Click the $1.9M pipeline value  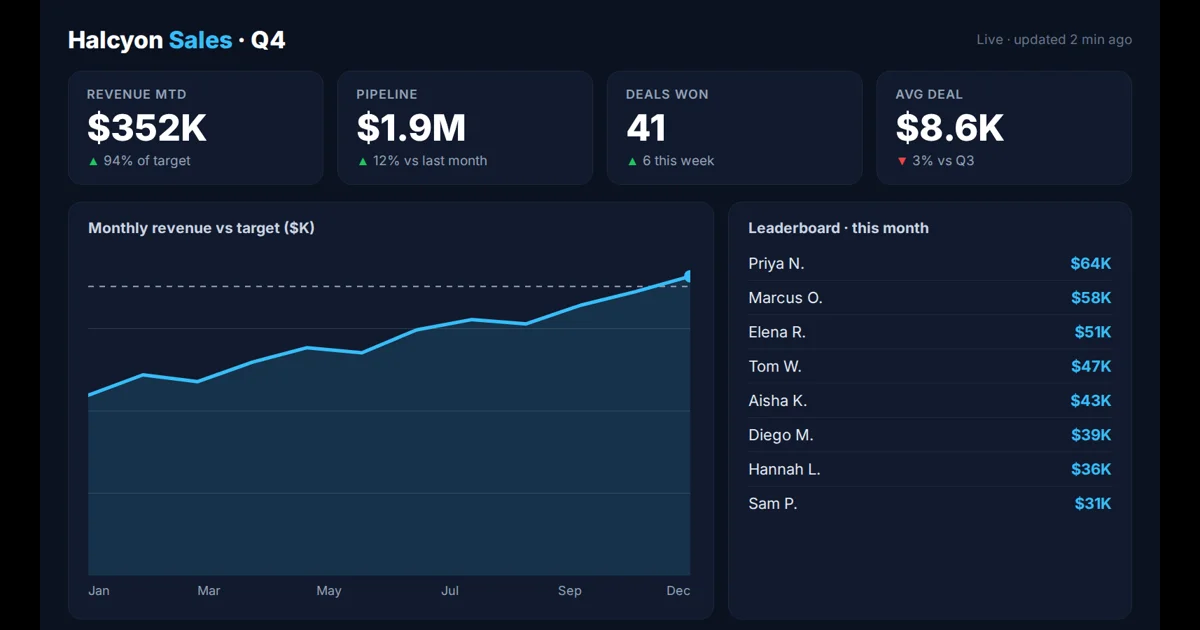411,128
